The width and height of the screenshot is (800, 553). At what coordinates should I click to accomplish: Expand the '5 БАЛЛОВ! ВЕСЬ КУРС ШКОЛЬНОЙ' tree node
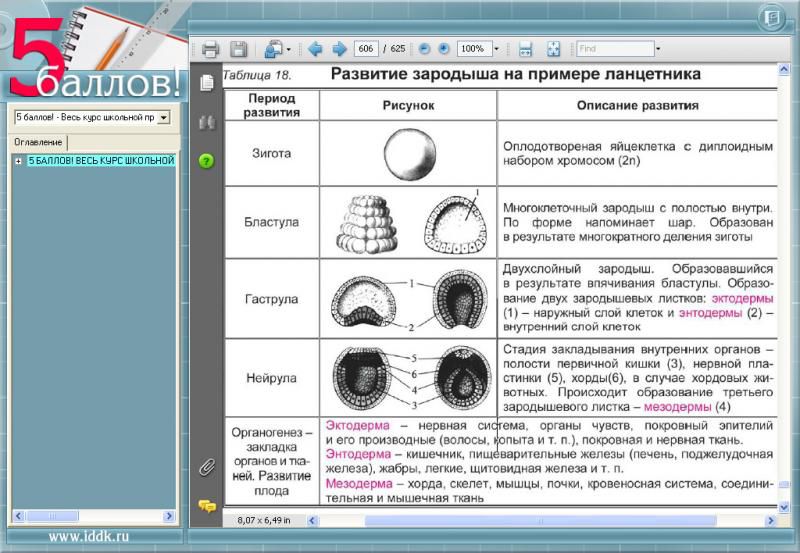tap(19, 160)
